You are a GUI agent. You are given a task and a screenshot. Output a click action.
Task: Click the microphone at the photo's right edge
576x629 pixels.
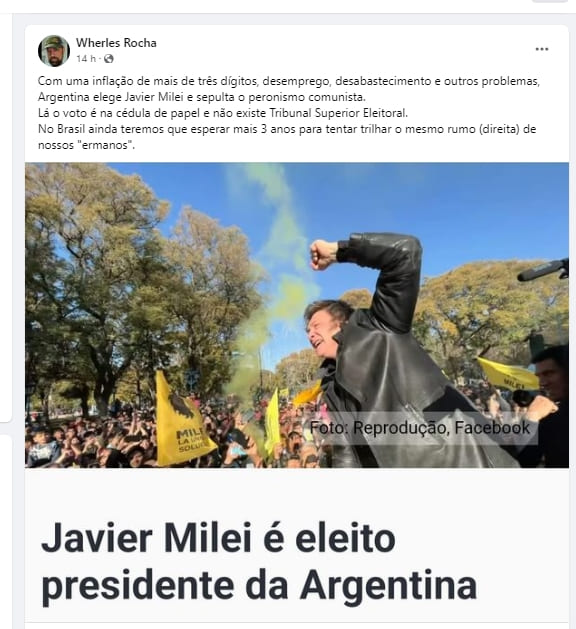(x=544, y=270)
